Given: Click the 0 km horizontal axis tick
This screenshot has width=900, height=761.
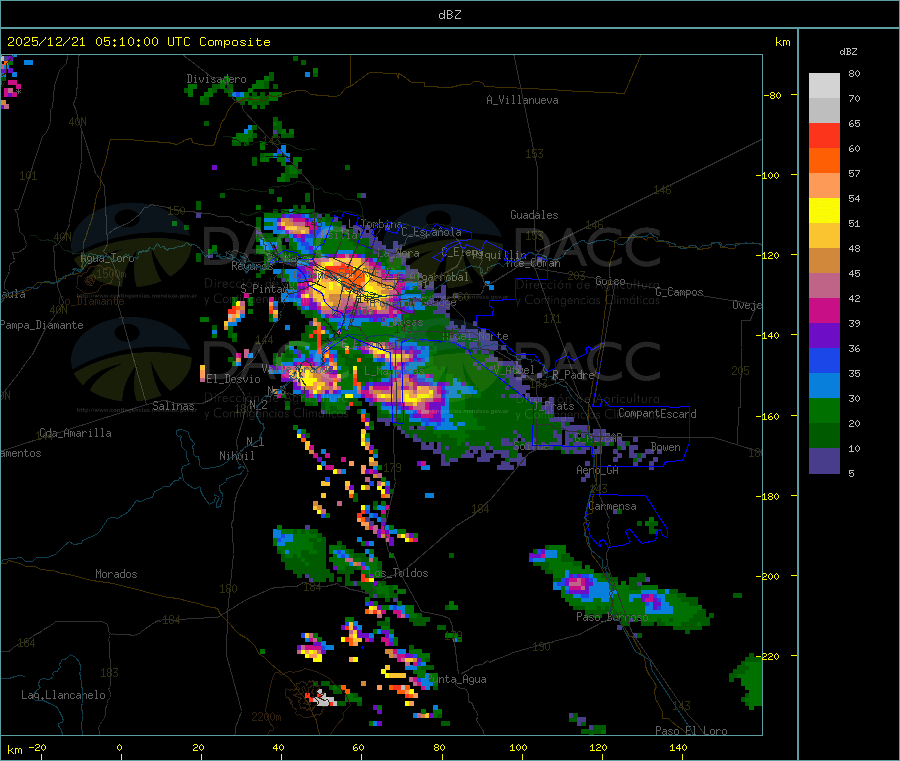Looking at the screenshot, I should [119, 747].
